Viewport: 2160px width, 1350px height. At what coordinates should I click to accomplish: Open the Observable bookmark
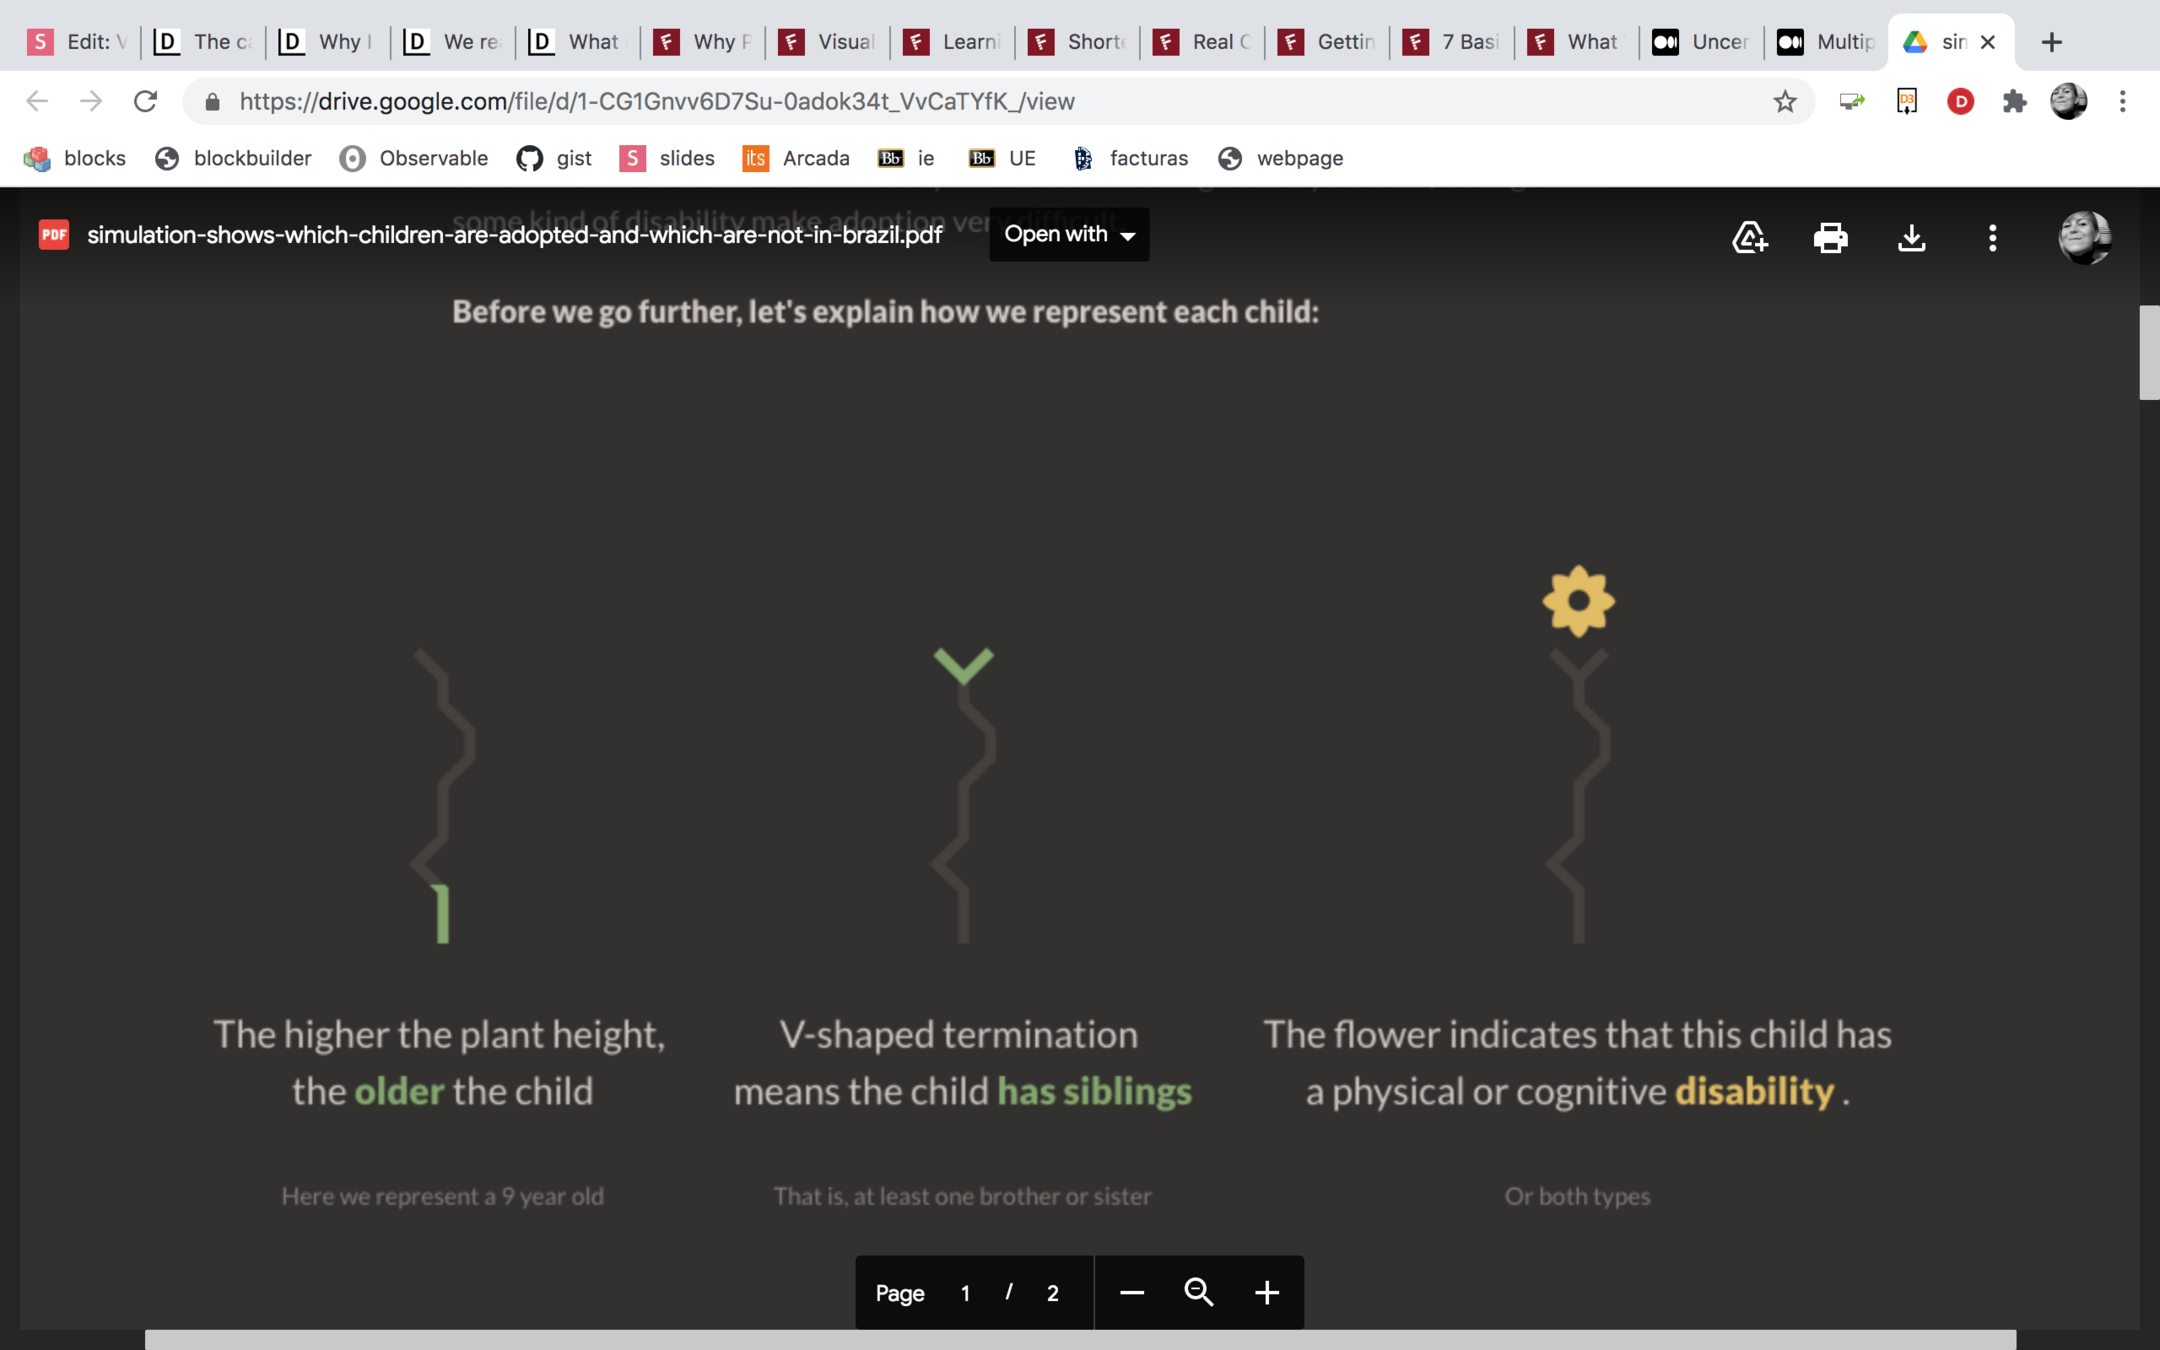pos(414,158)
